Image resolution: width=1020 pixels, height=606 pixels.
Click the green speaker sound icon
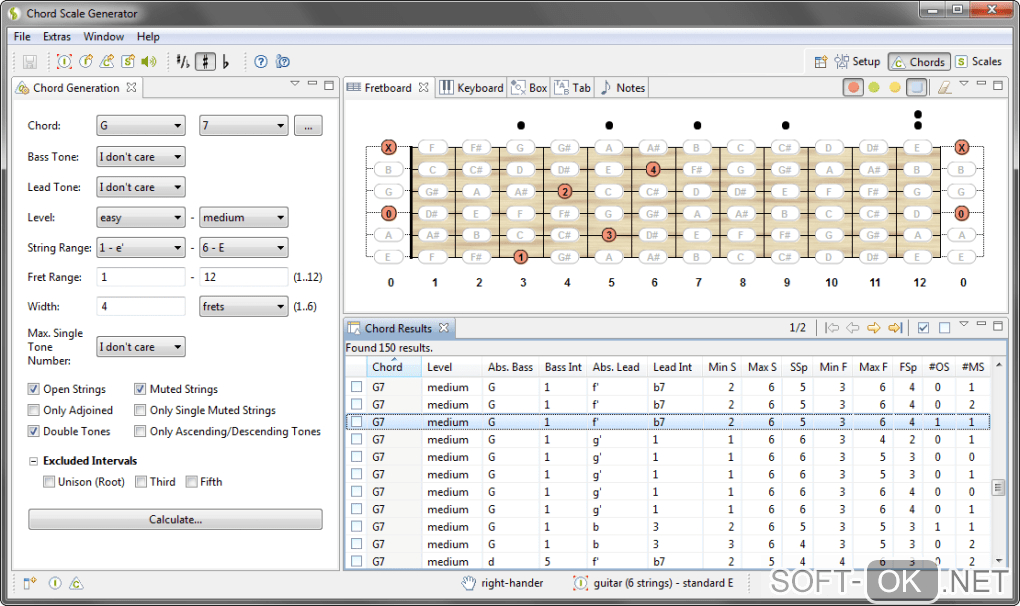coord(149,61)
